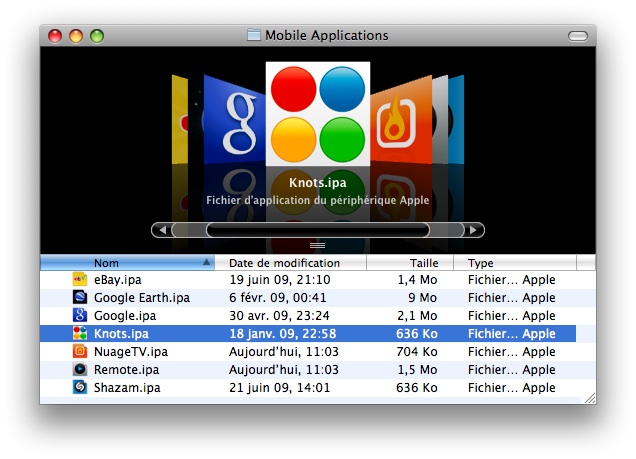Click Remote's Aujourd'hui, 11:03 date

284,369
